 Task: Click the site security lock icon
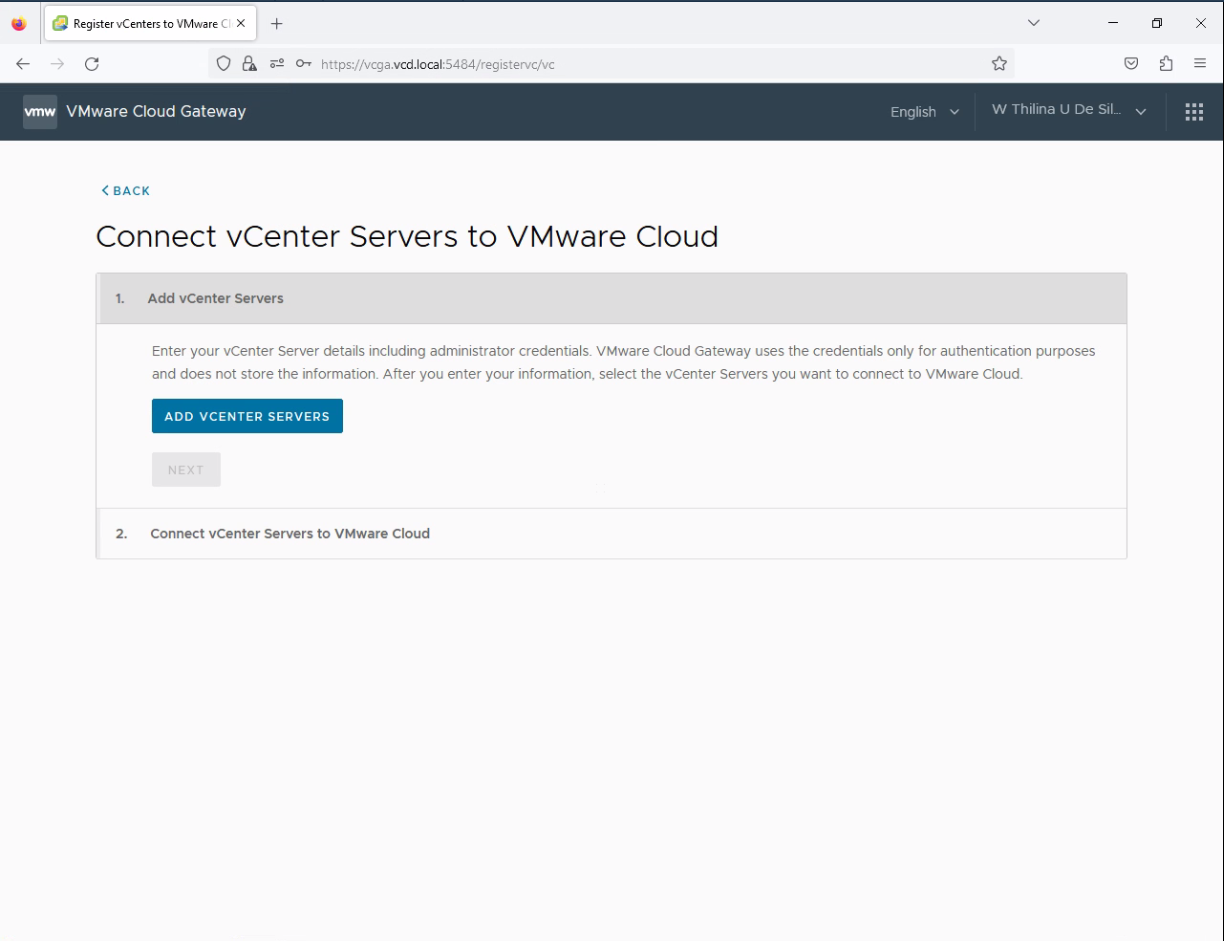(250, 64)
